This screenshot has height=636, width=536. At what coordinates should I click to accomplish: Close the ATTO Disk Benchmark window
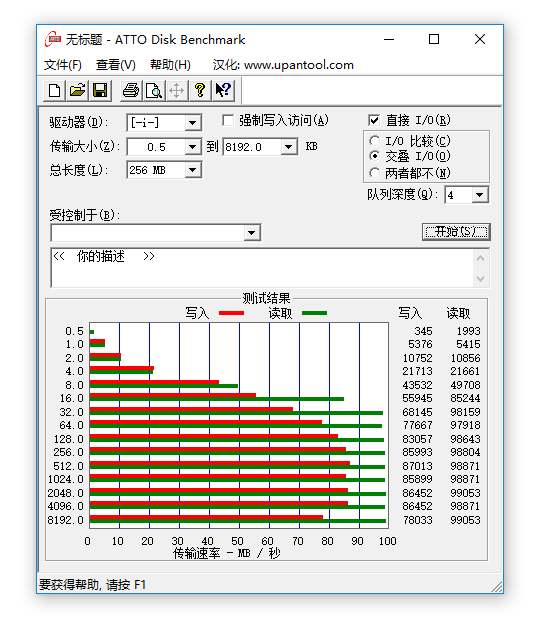point(480,39)
